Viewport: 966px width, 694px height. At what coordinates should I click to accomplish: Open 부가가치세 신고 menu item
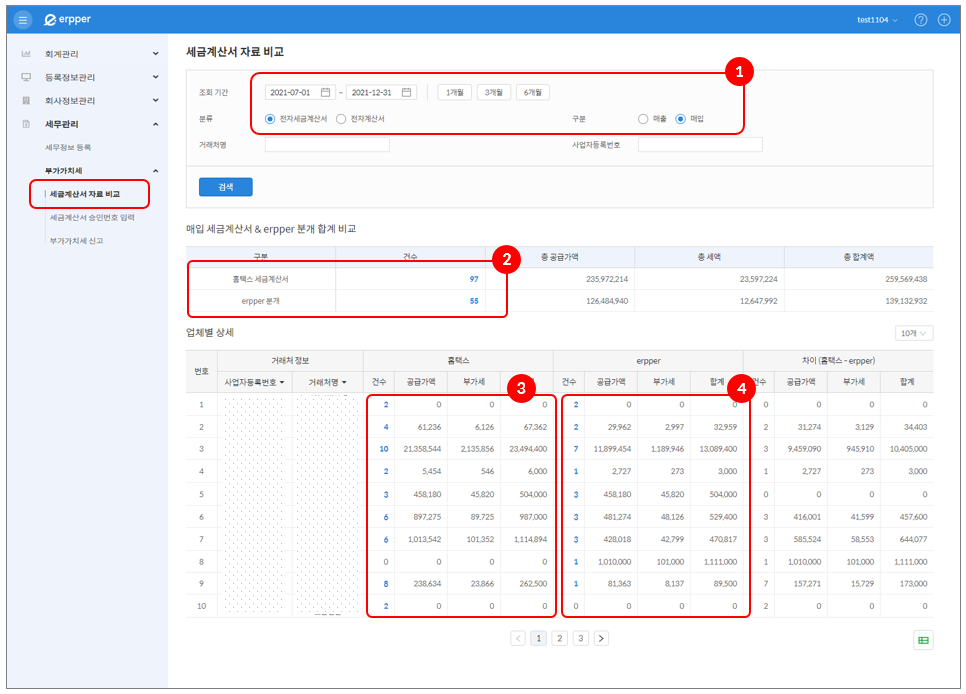(x=76, y=241)
